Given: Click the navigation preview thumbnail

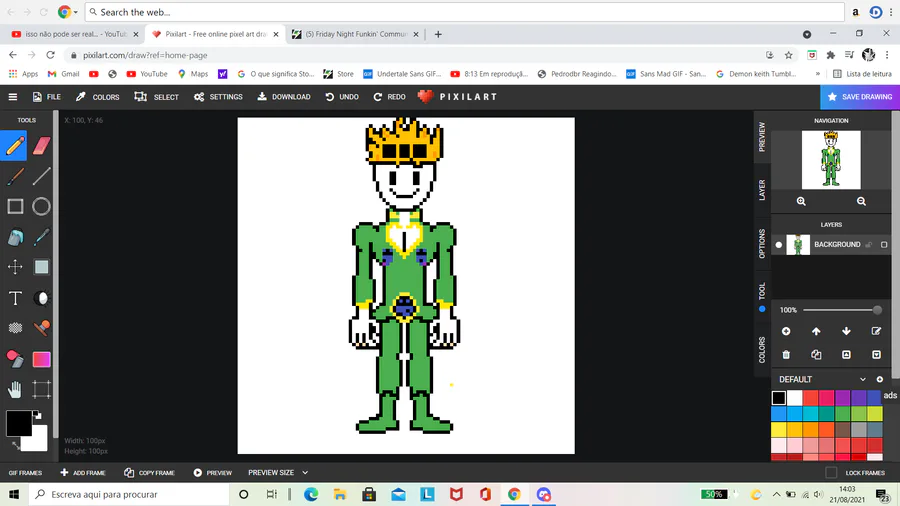Looking at the screenshot, I should point(831,160).
